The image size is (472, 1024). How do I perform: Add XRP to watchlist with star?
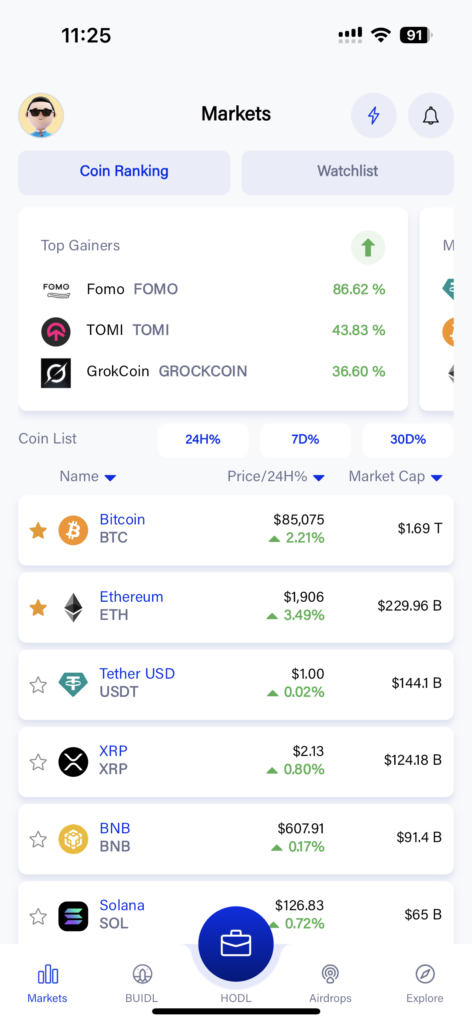pyautogui.click(x=39, y=761)
